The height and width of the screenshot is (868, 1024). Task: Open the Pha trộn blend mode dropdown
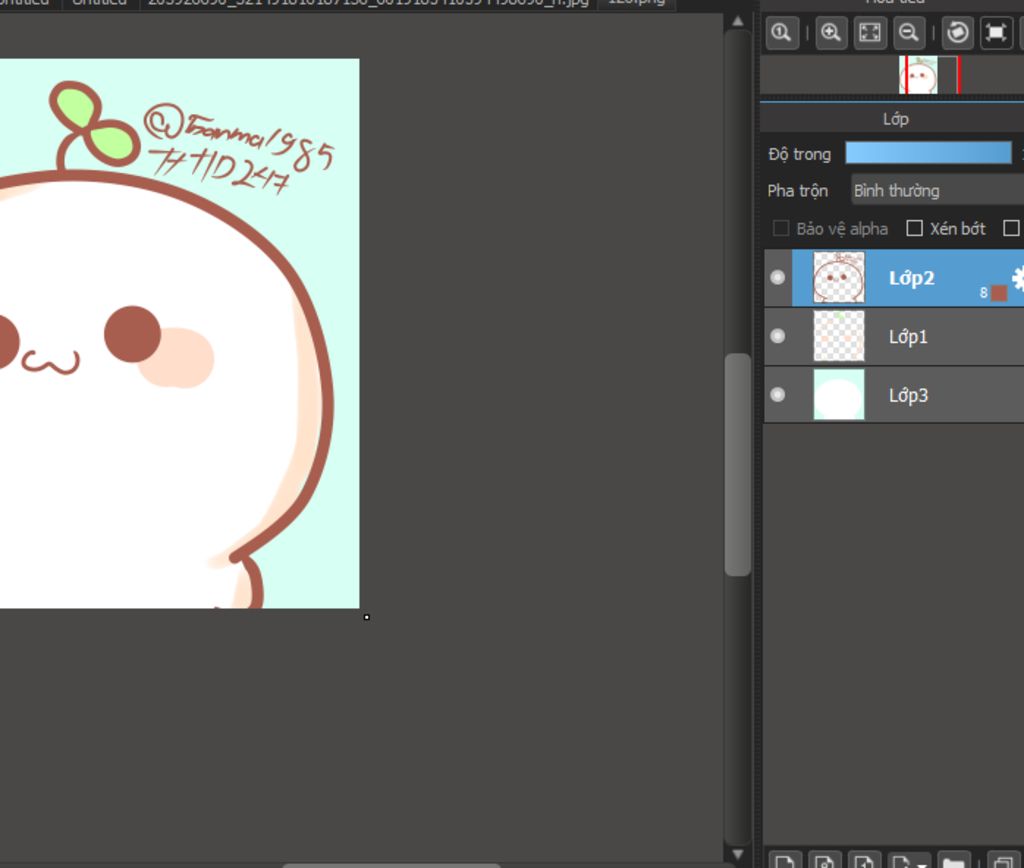(x=938, y=191)
